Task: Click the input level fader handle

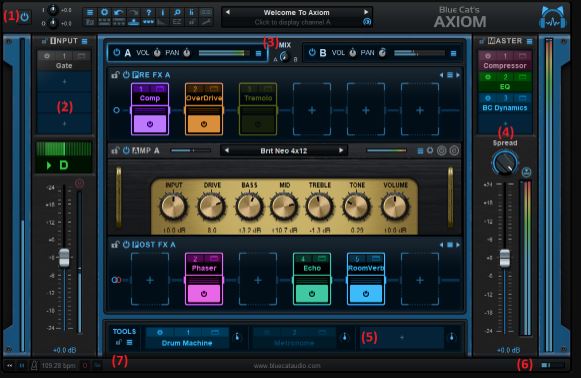Action: (64, 258)
